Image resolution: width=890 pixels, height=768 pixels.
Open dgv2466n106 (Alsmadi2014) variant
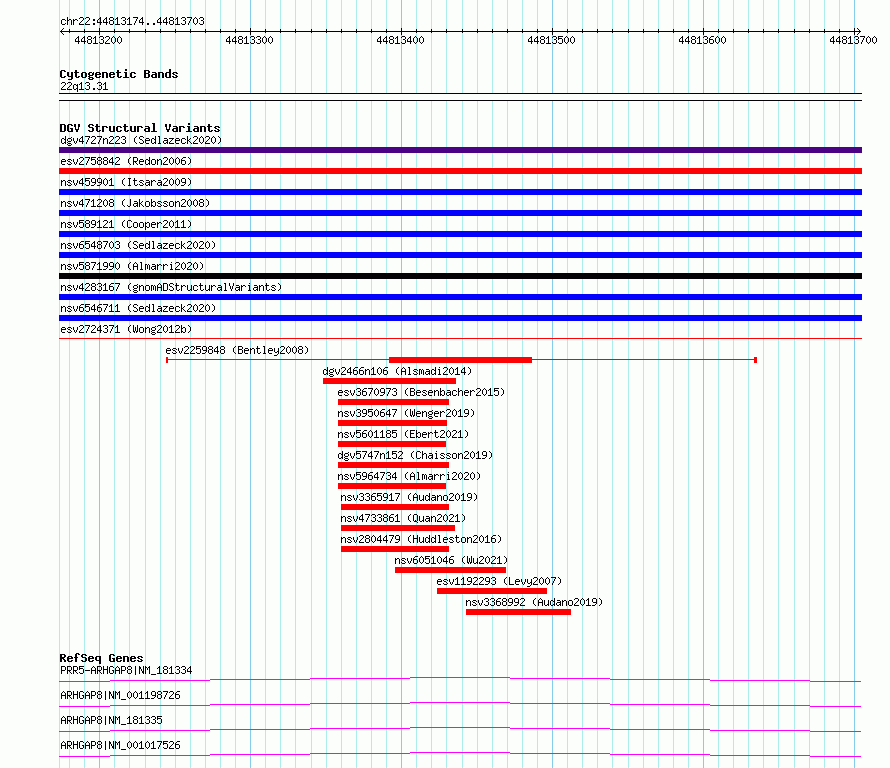pyautogui.click(x=397, y=371)
